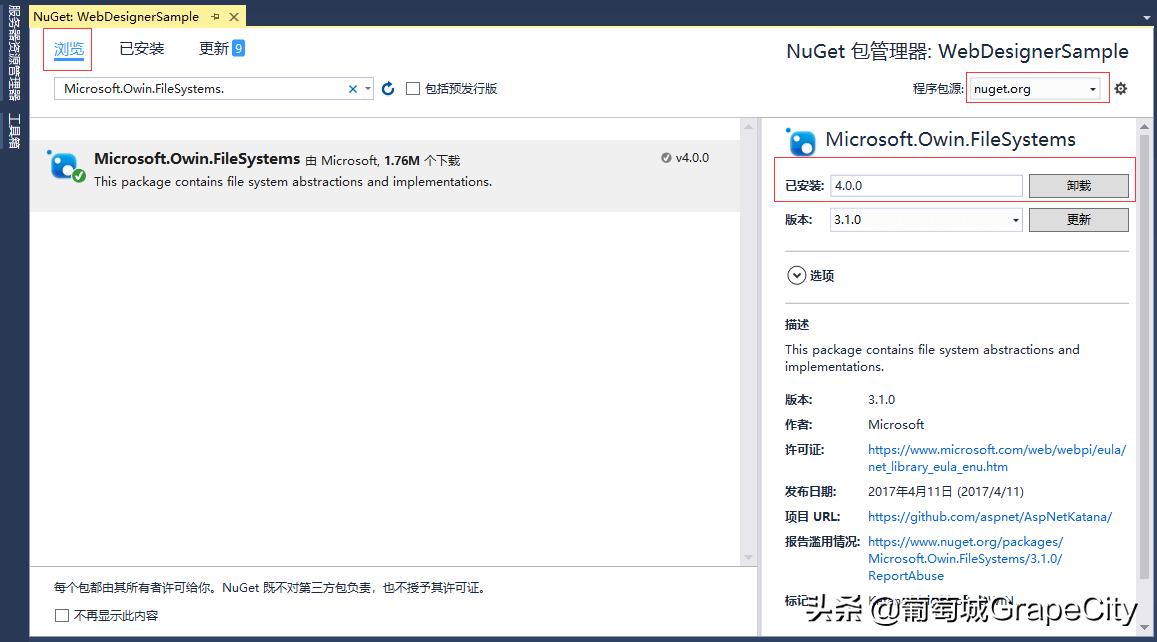Image resolution: width=1157 pixels, height=642 pixels.
Task: Switch to the 已安装 tab
Action: 140,47
